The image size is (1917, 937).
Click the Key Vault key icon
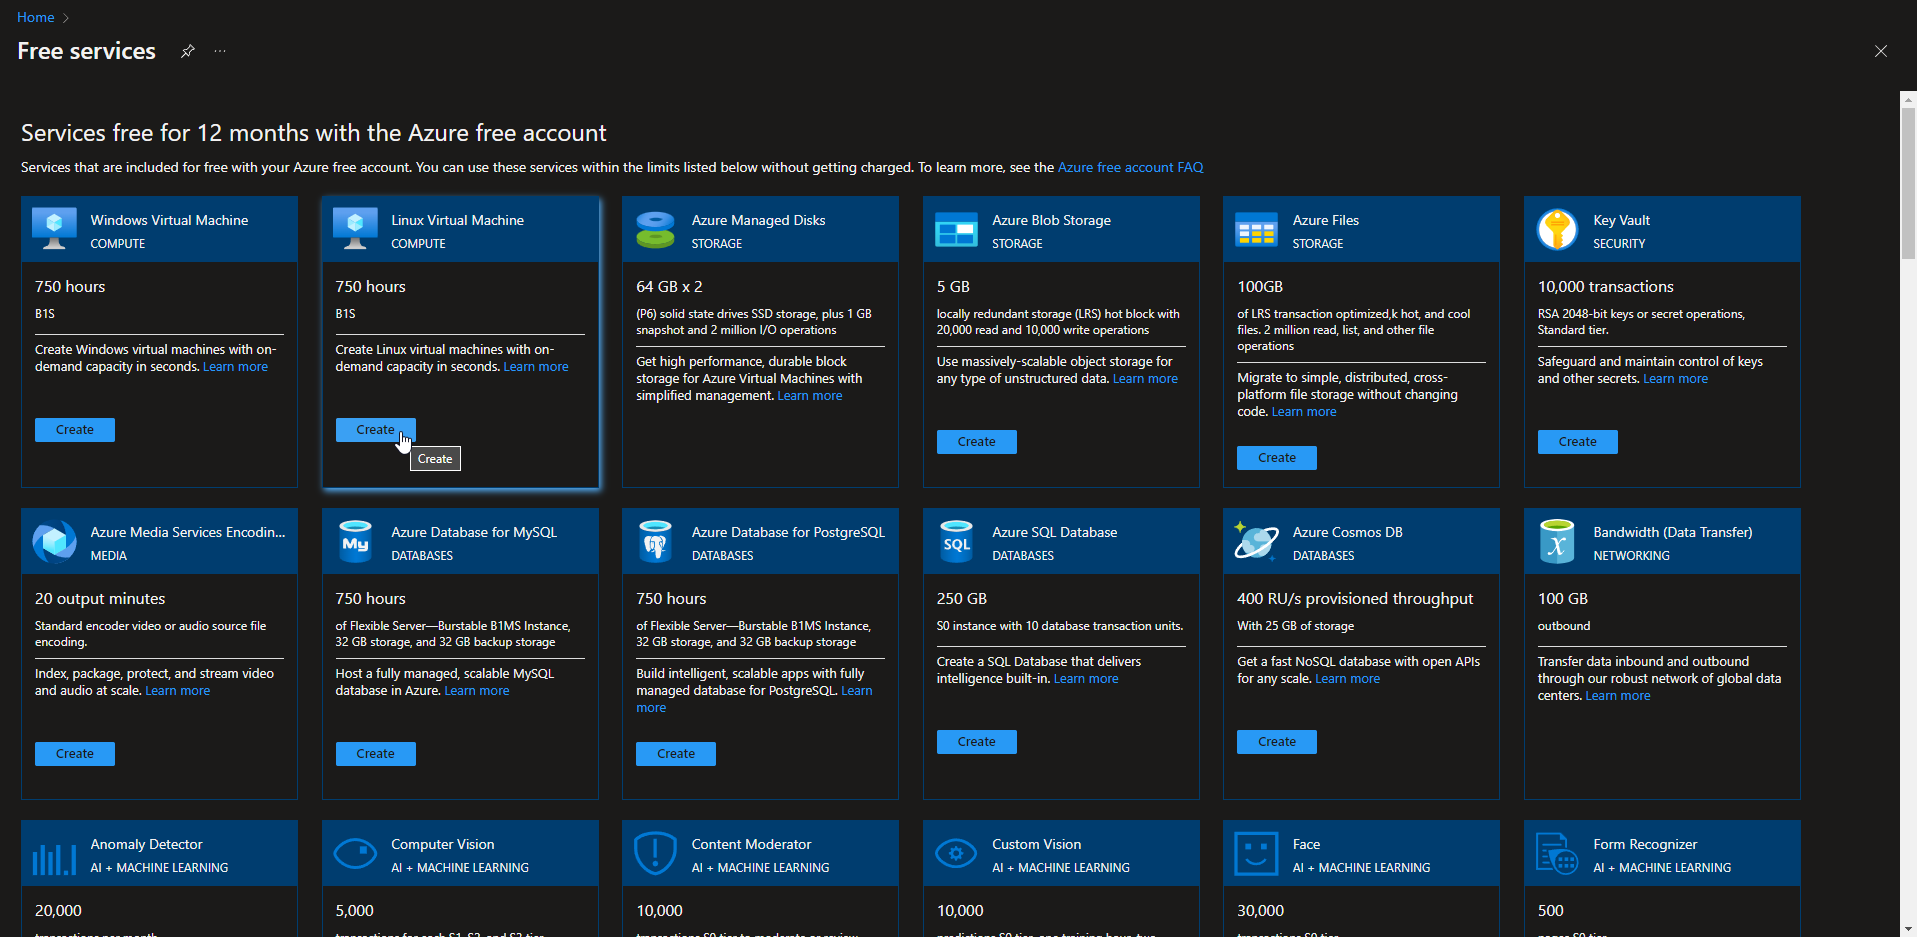point(1556,229)
